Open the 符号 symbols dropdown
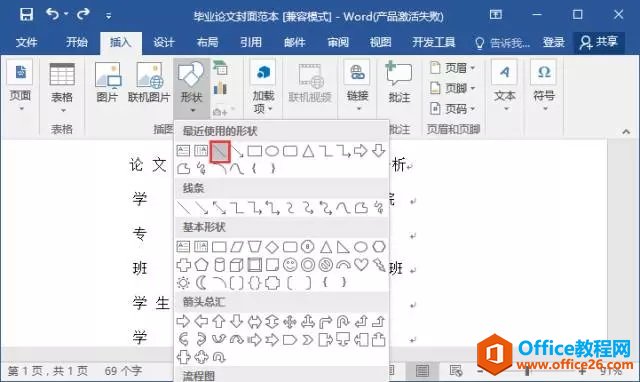This screenshot has width=640, height=382. (x=544, y=86)
